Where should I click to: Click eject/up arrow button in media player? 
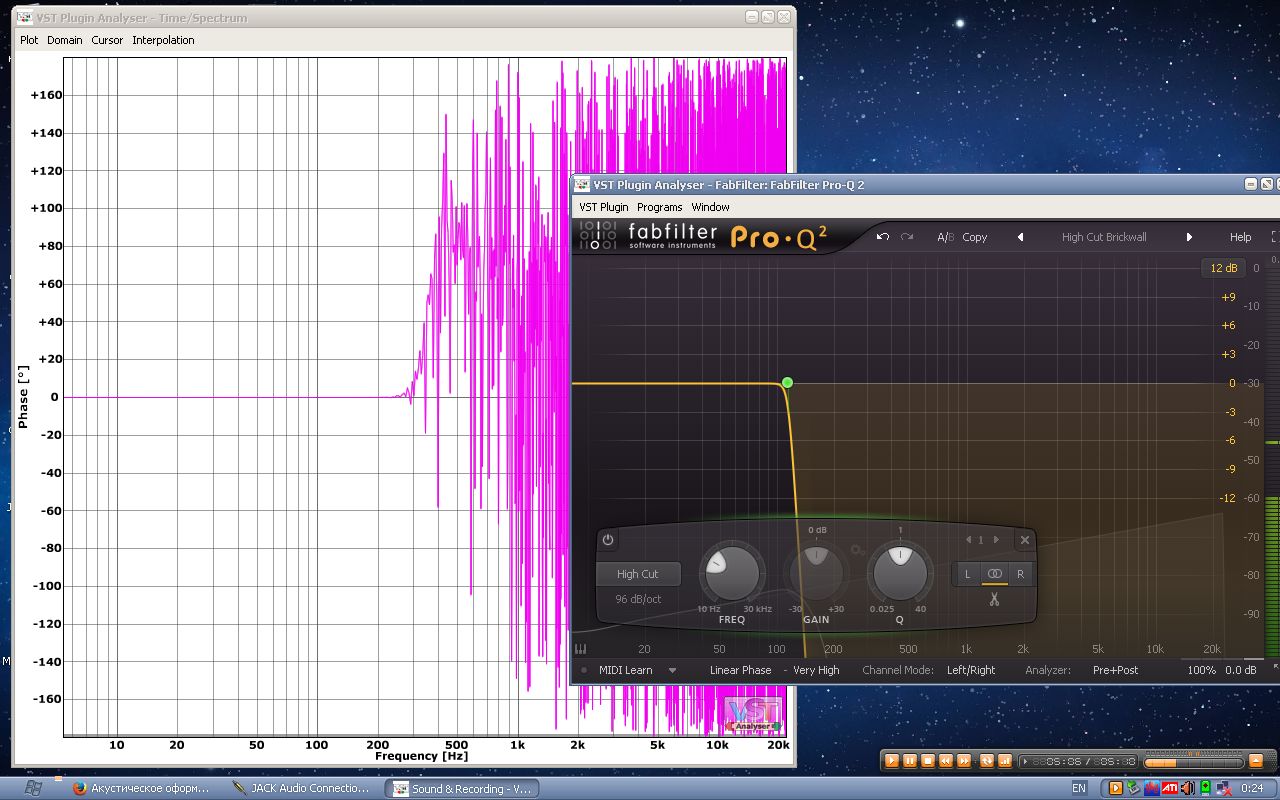(x=1257, y=761)
